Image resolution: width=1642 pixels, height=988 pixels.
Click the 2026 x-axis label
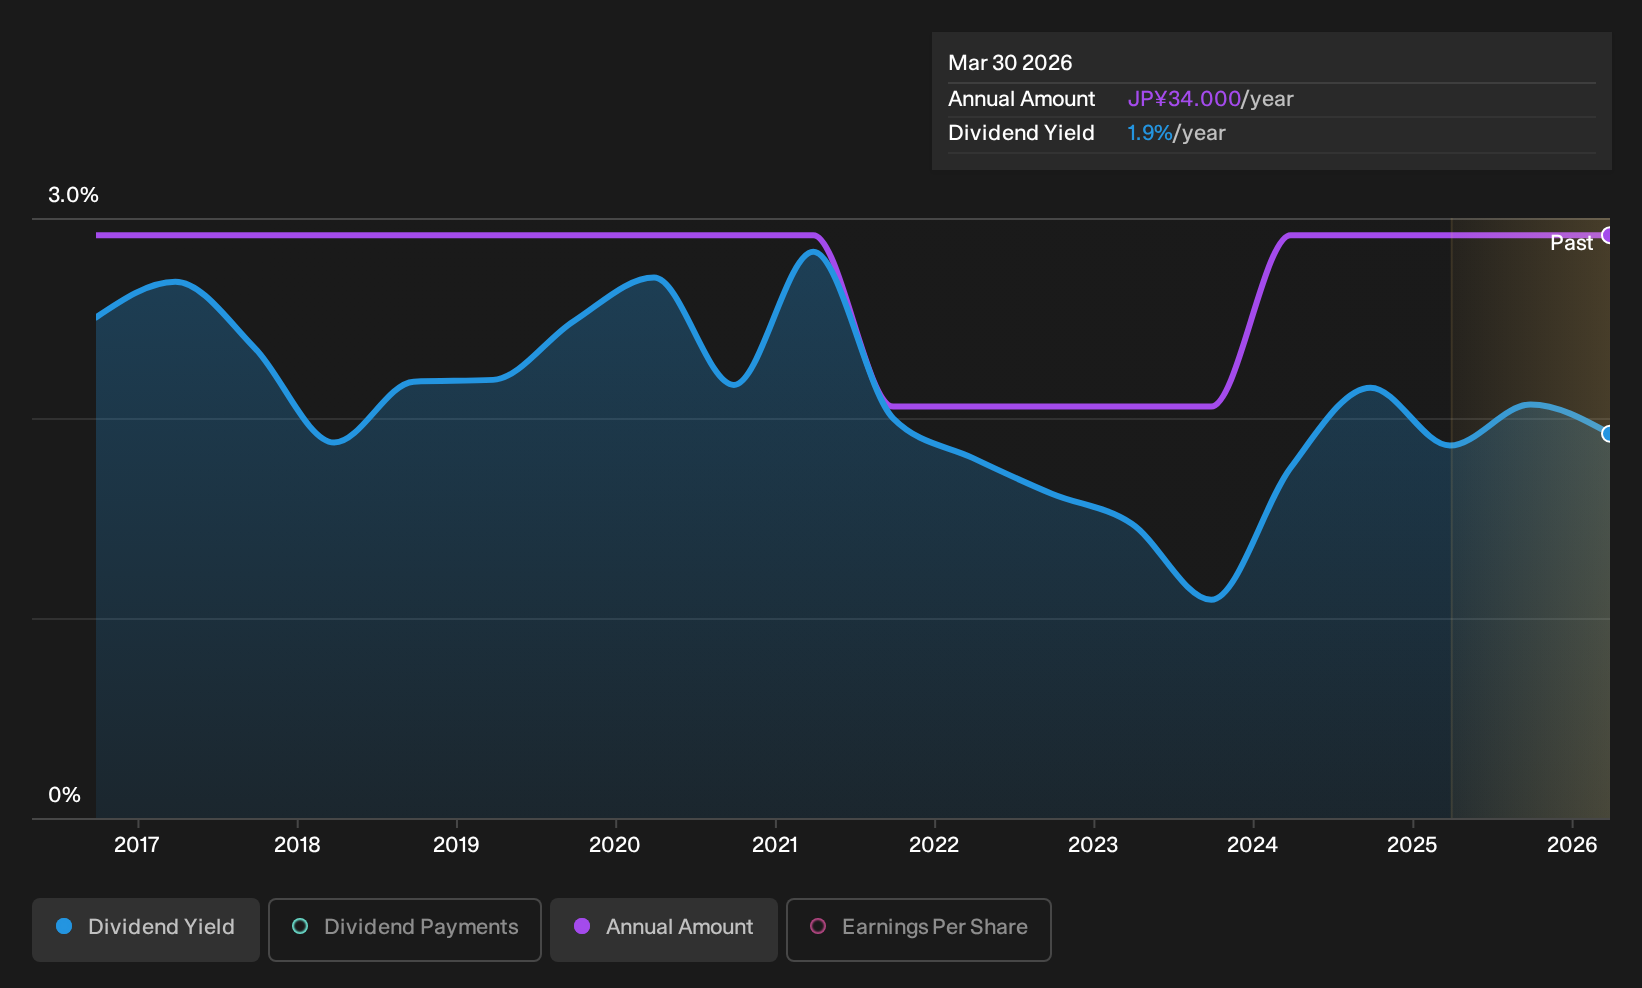click(1572, 845)
